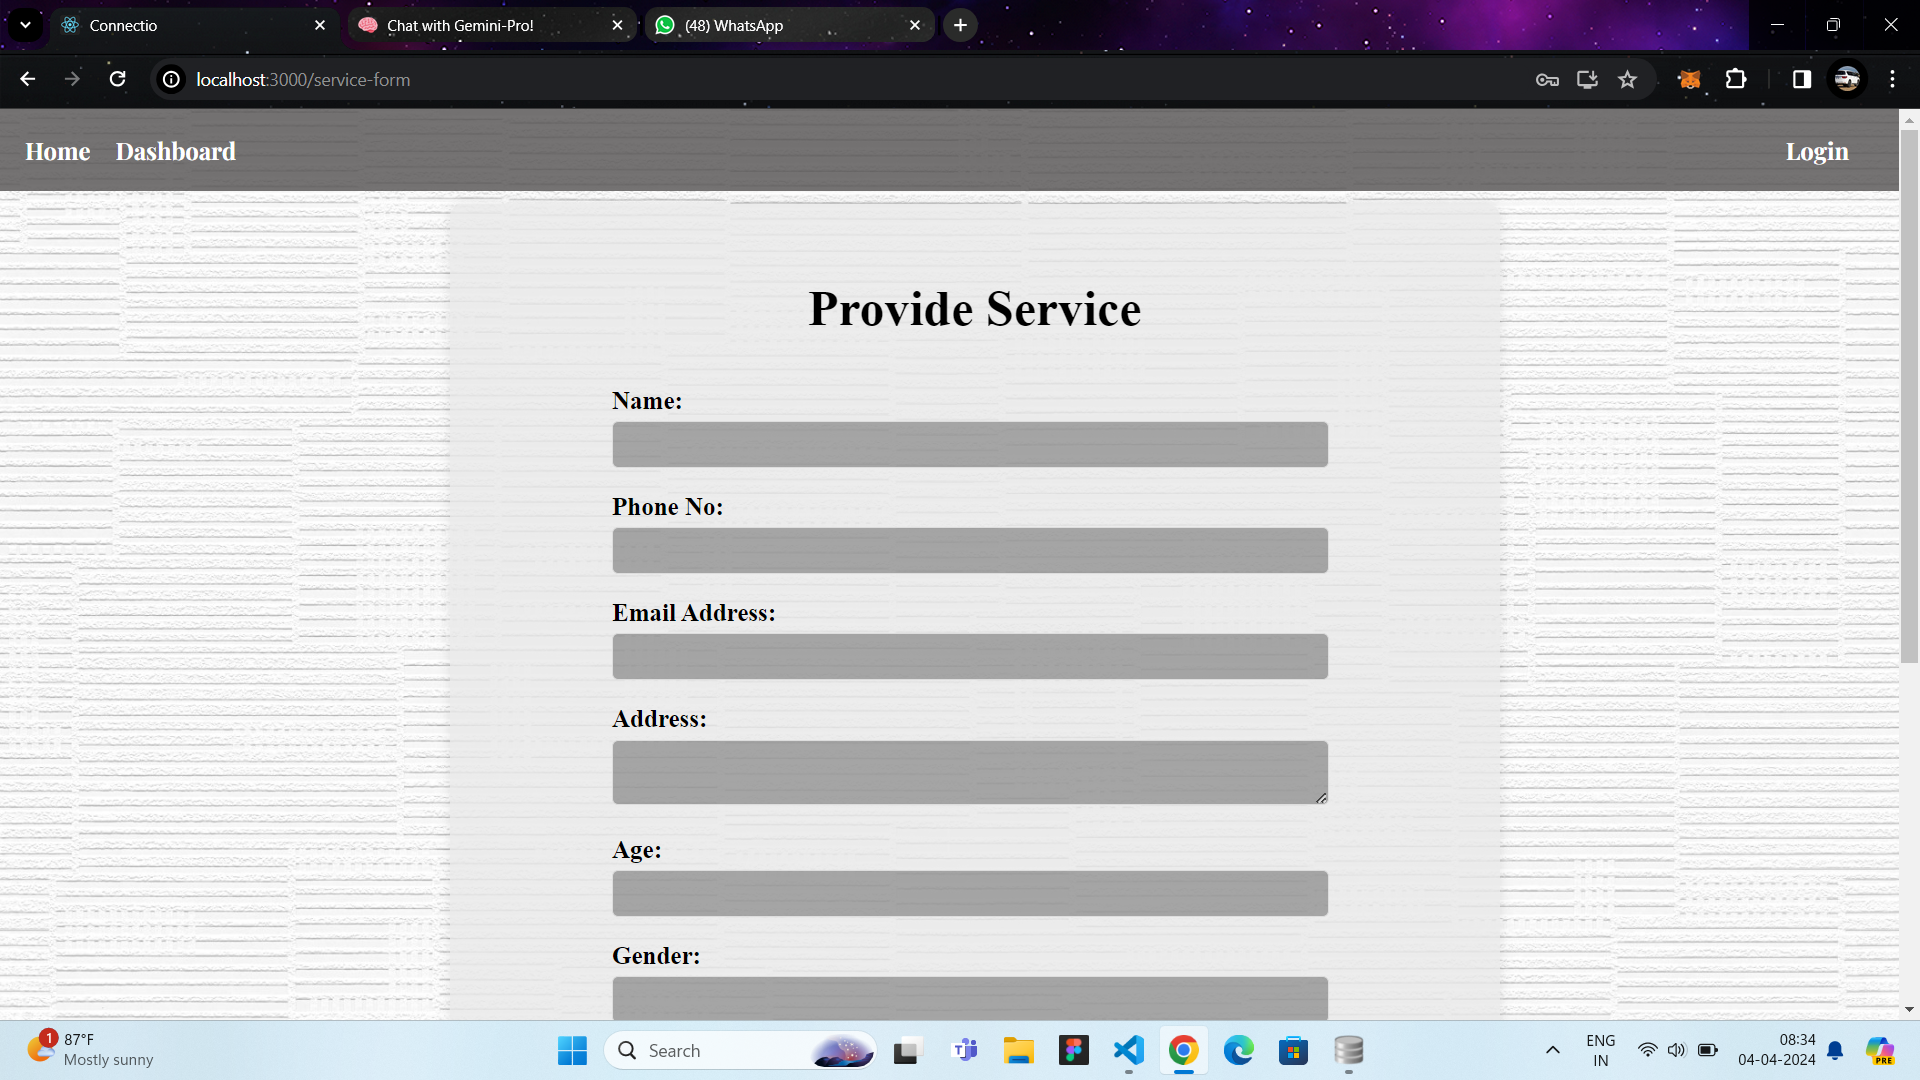Click the password manager key icon
The height and width of the screenshot is (1080, 1920).
coord(1547,79)
